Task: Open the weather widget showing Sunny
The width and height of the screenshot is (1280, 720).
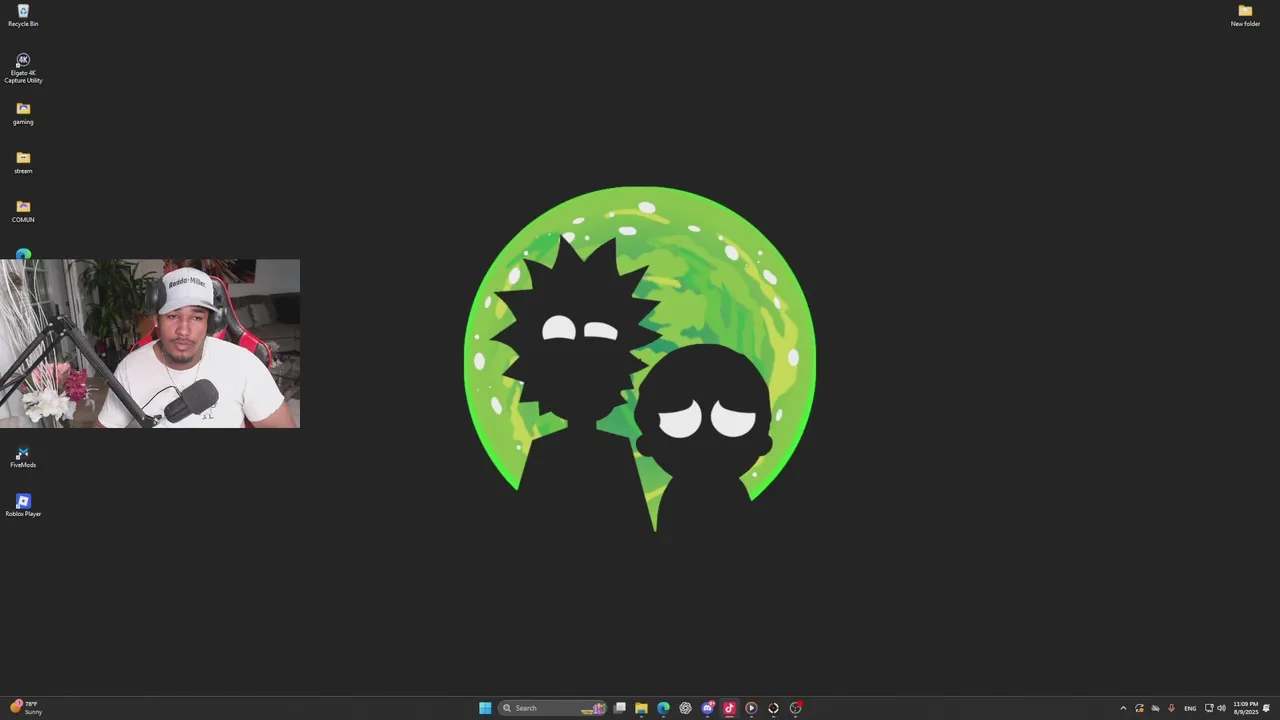Action: [26, 708]
